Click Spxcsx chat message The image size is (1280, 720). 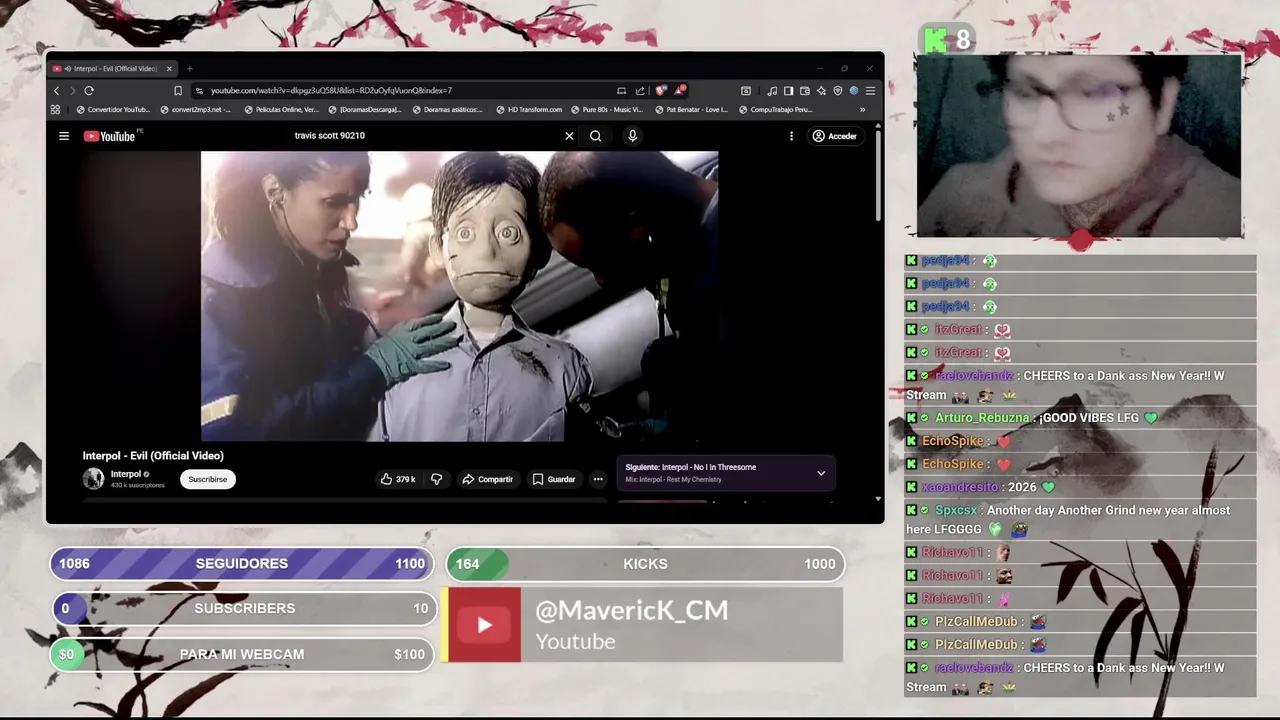point(1080,520)
